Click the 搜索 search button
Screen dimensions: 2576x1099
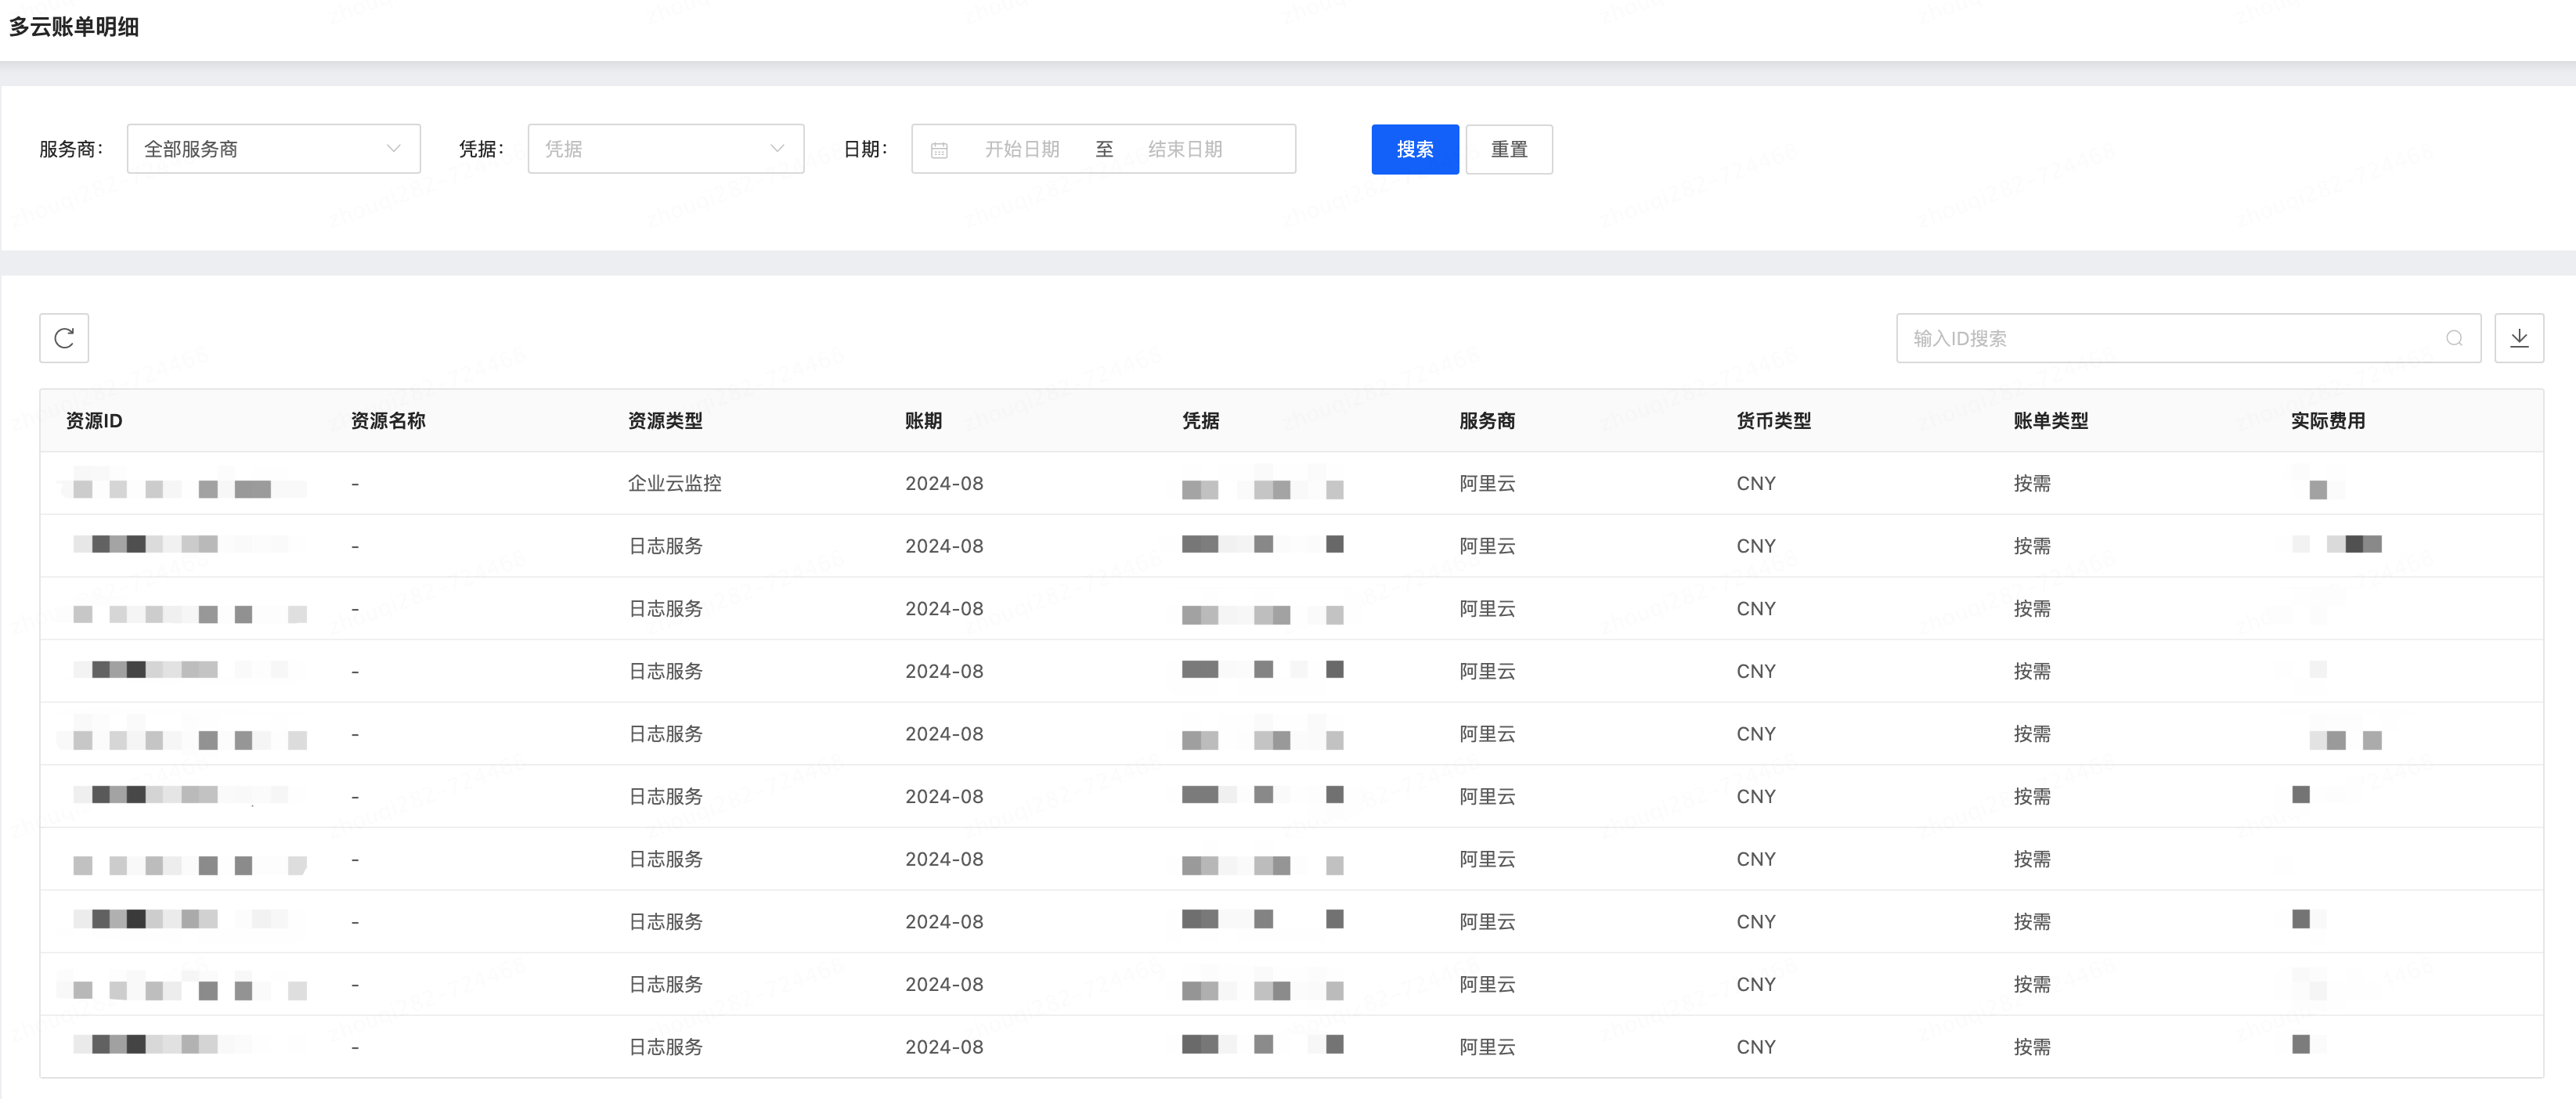(1414, 149)
